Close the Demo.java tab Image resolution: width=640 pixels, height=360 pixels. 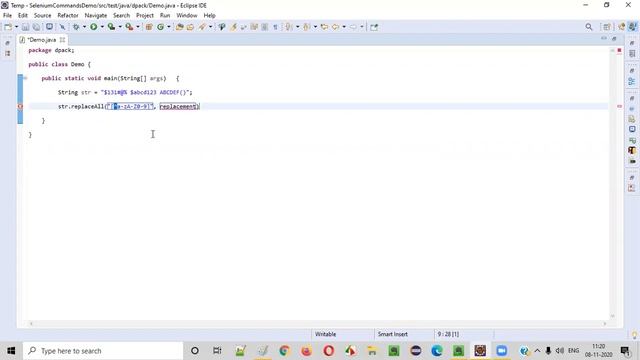[62, 40]
